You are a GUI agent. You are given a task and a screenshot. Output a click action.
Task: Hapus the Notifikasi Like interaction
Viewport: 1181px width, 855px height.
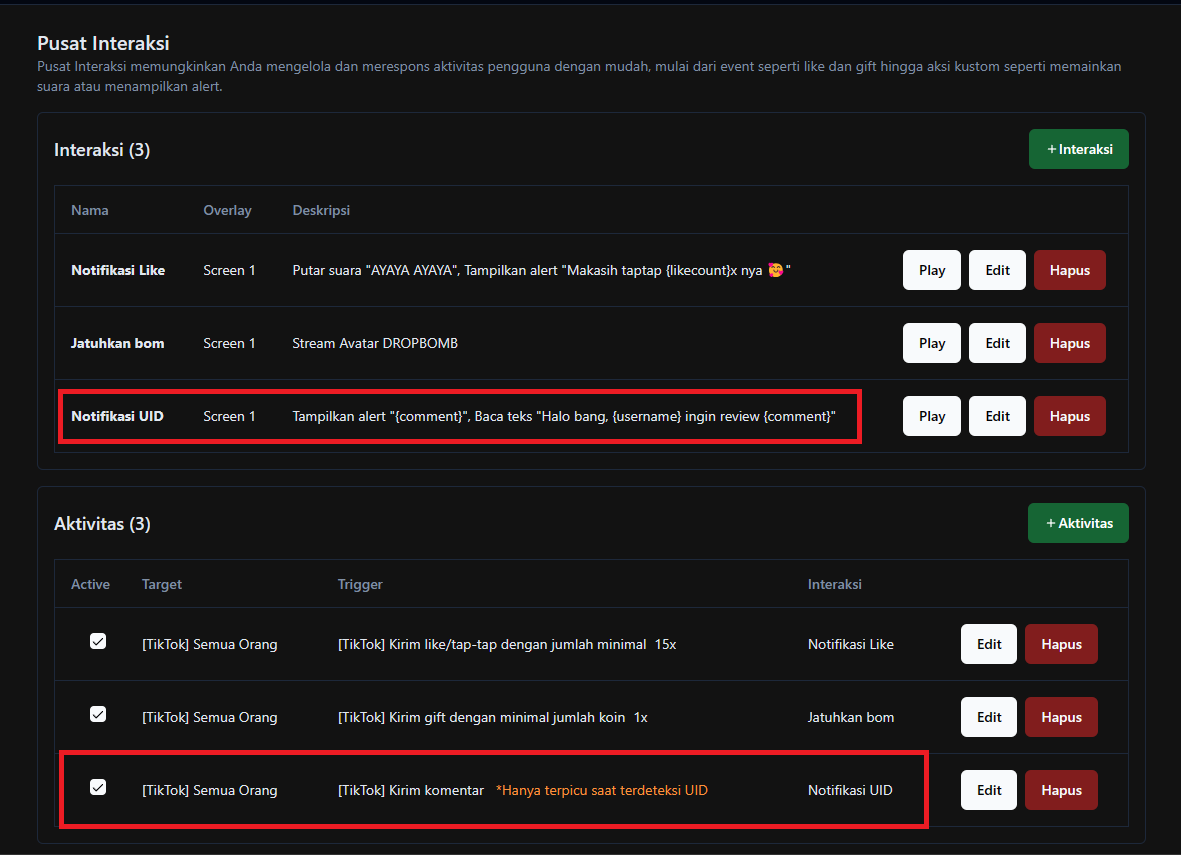[1069, 270]
